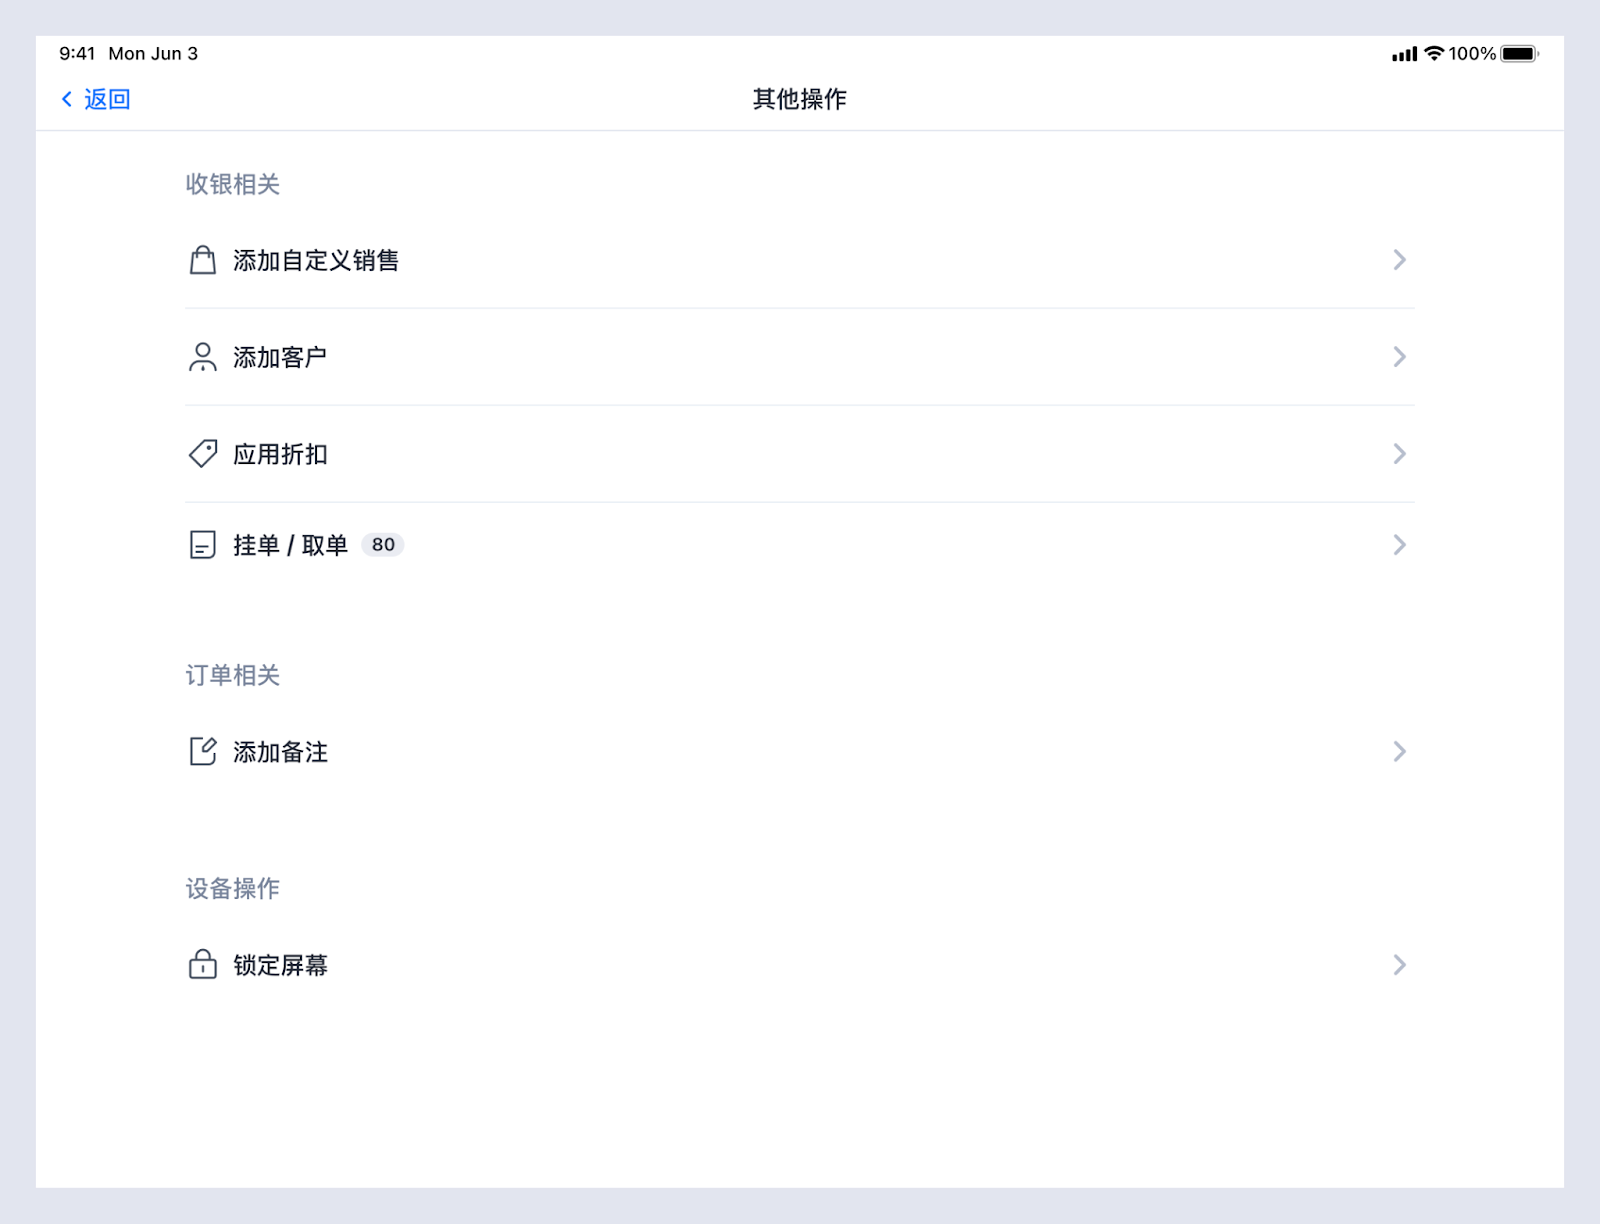Screen dimensions: 1600x1224
Task: Expand the 添加客户 row chevron
Action: (1399, 357)
